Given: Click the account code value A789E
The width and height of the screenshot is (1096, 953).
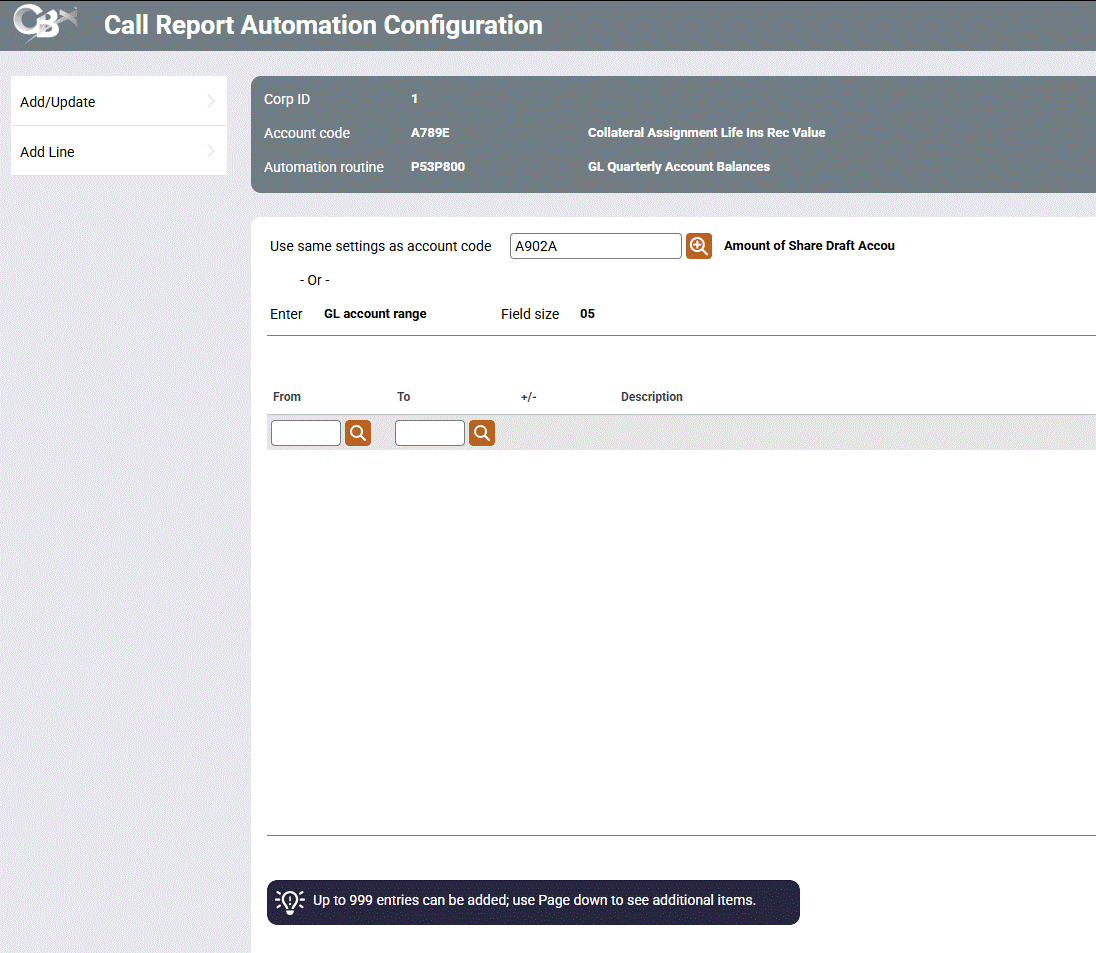Looking at the screenshot, I should [430, 133].
